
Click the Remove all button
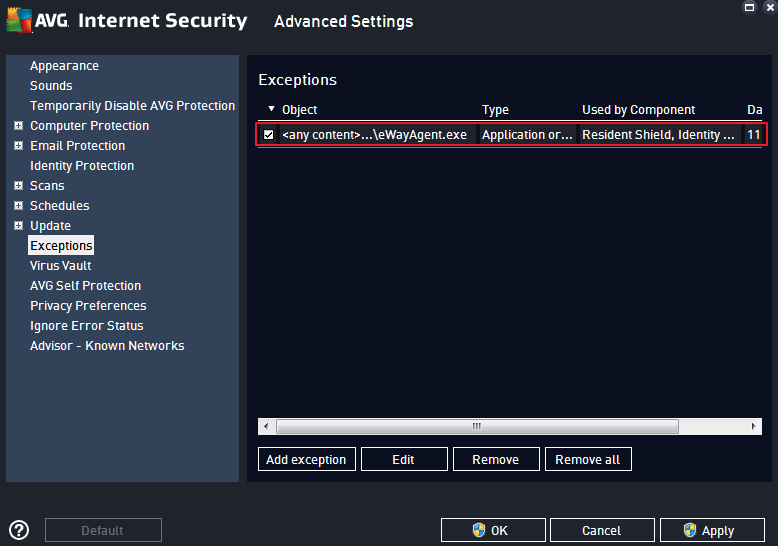(588, 460)
